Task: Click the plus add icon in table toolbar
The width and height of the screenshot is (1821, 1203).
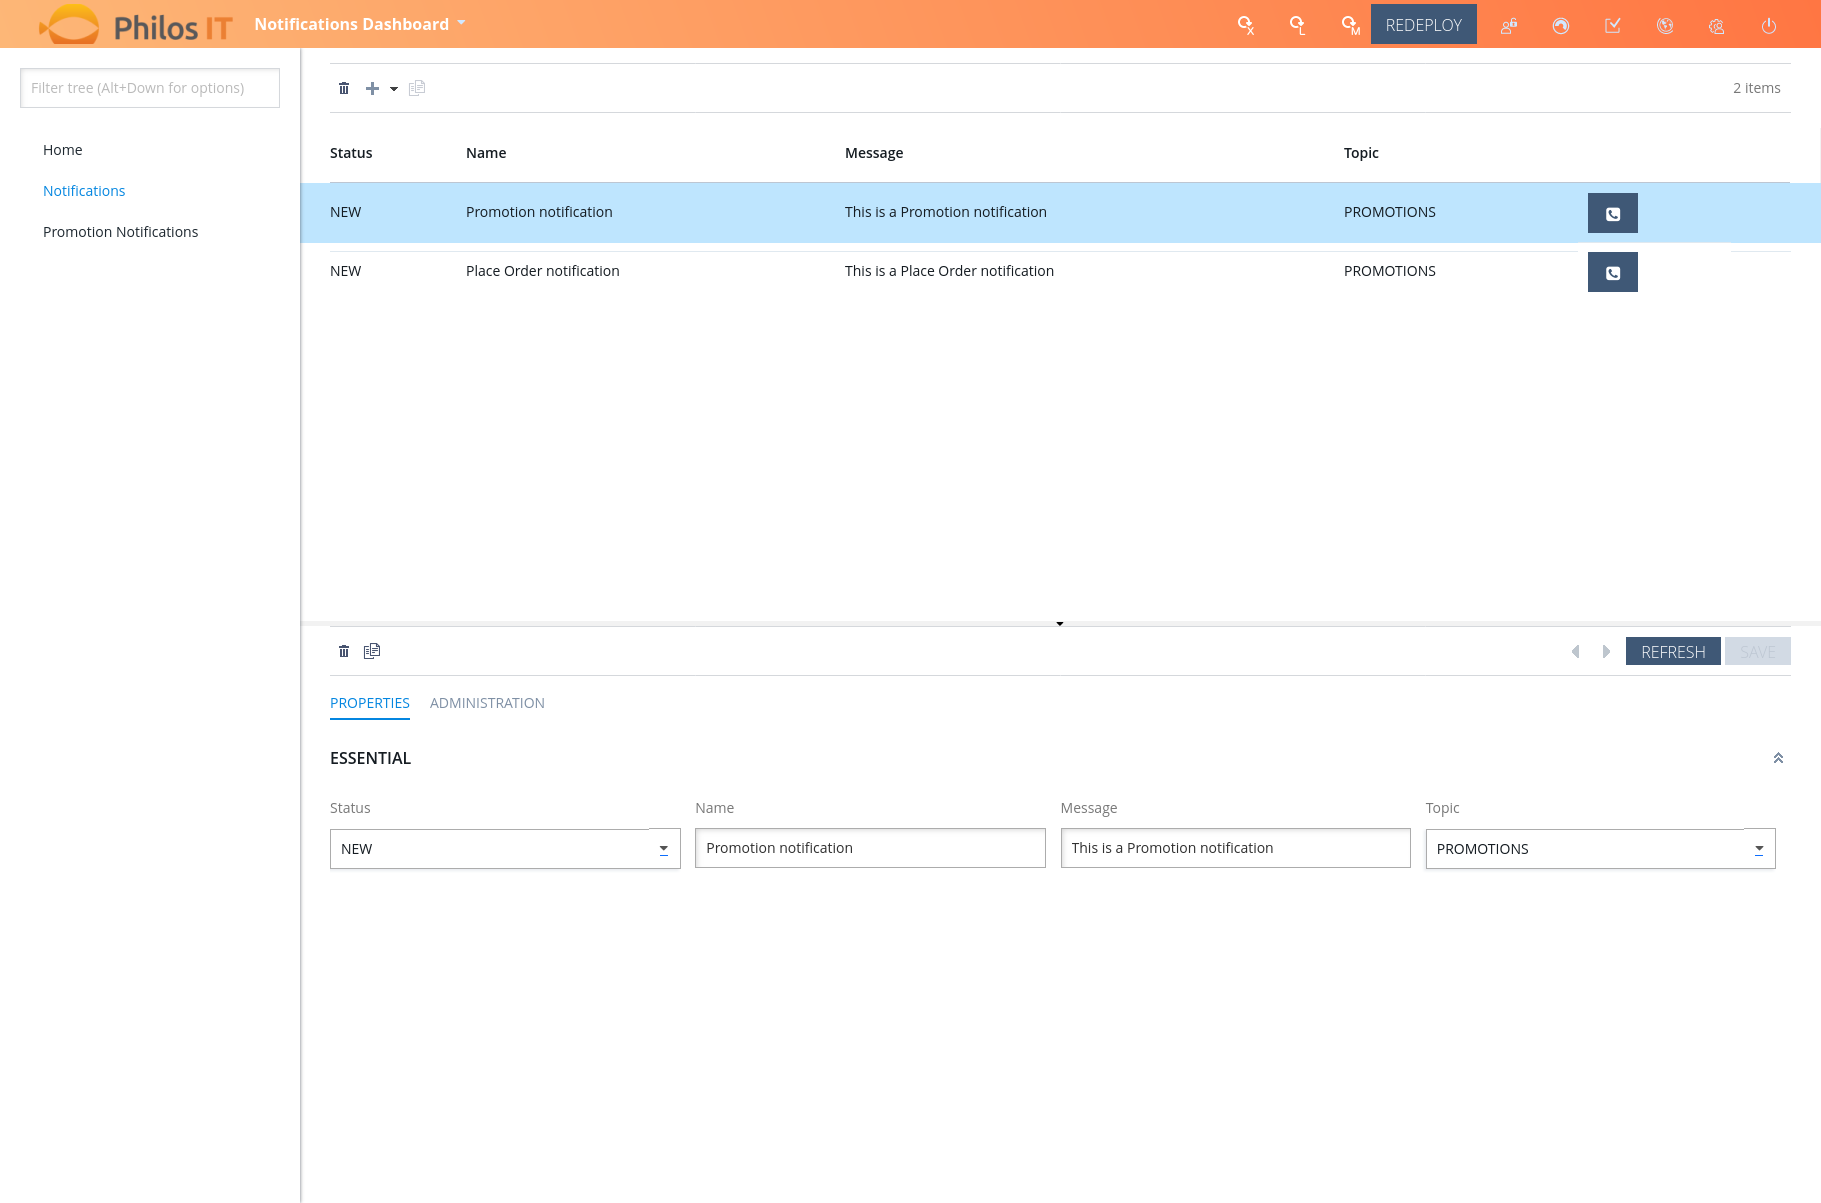Action: tap(372, 88)
